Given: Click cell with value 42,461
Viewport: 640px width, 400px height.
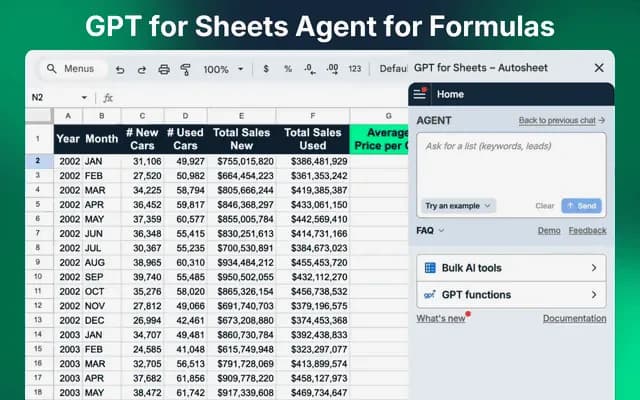Looking at the screenshot, I should click(185, 320).
